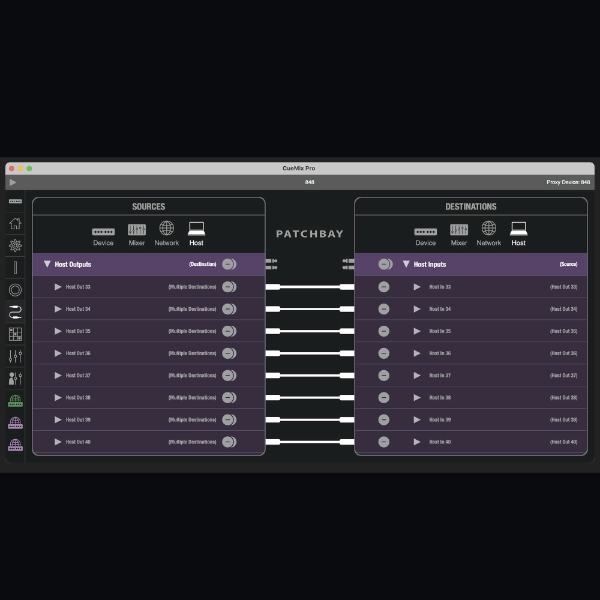The width and height of the screenshot is (600, 600).
Task: Click the patch cable joining Host Out 36
Action: tap(310, 353)
